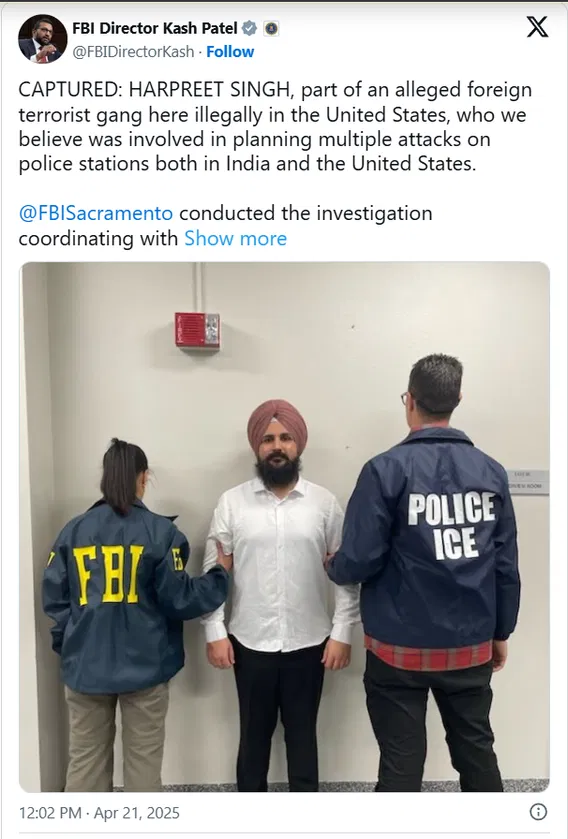568x839 pixels.
Task: Click the yellow FBI lettering in the photo
Action: [x=108, y=574]
